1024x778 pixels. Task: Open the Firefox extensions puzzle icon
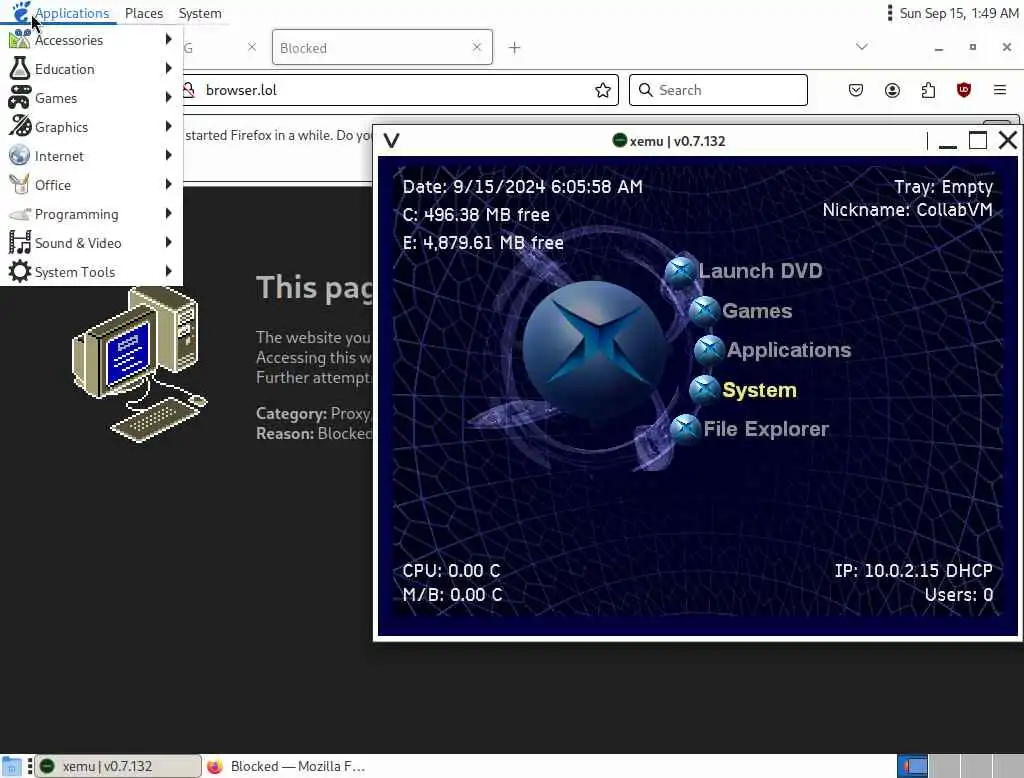pyautogui.click(x=928, y=90)
